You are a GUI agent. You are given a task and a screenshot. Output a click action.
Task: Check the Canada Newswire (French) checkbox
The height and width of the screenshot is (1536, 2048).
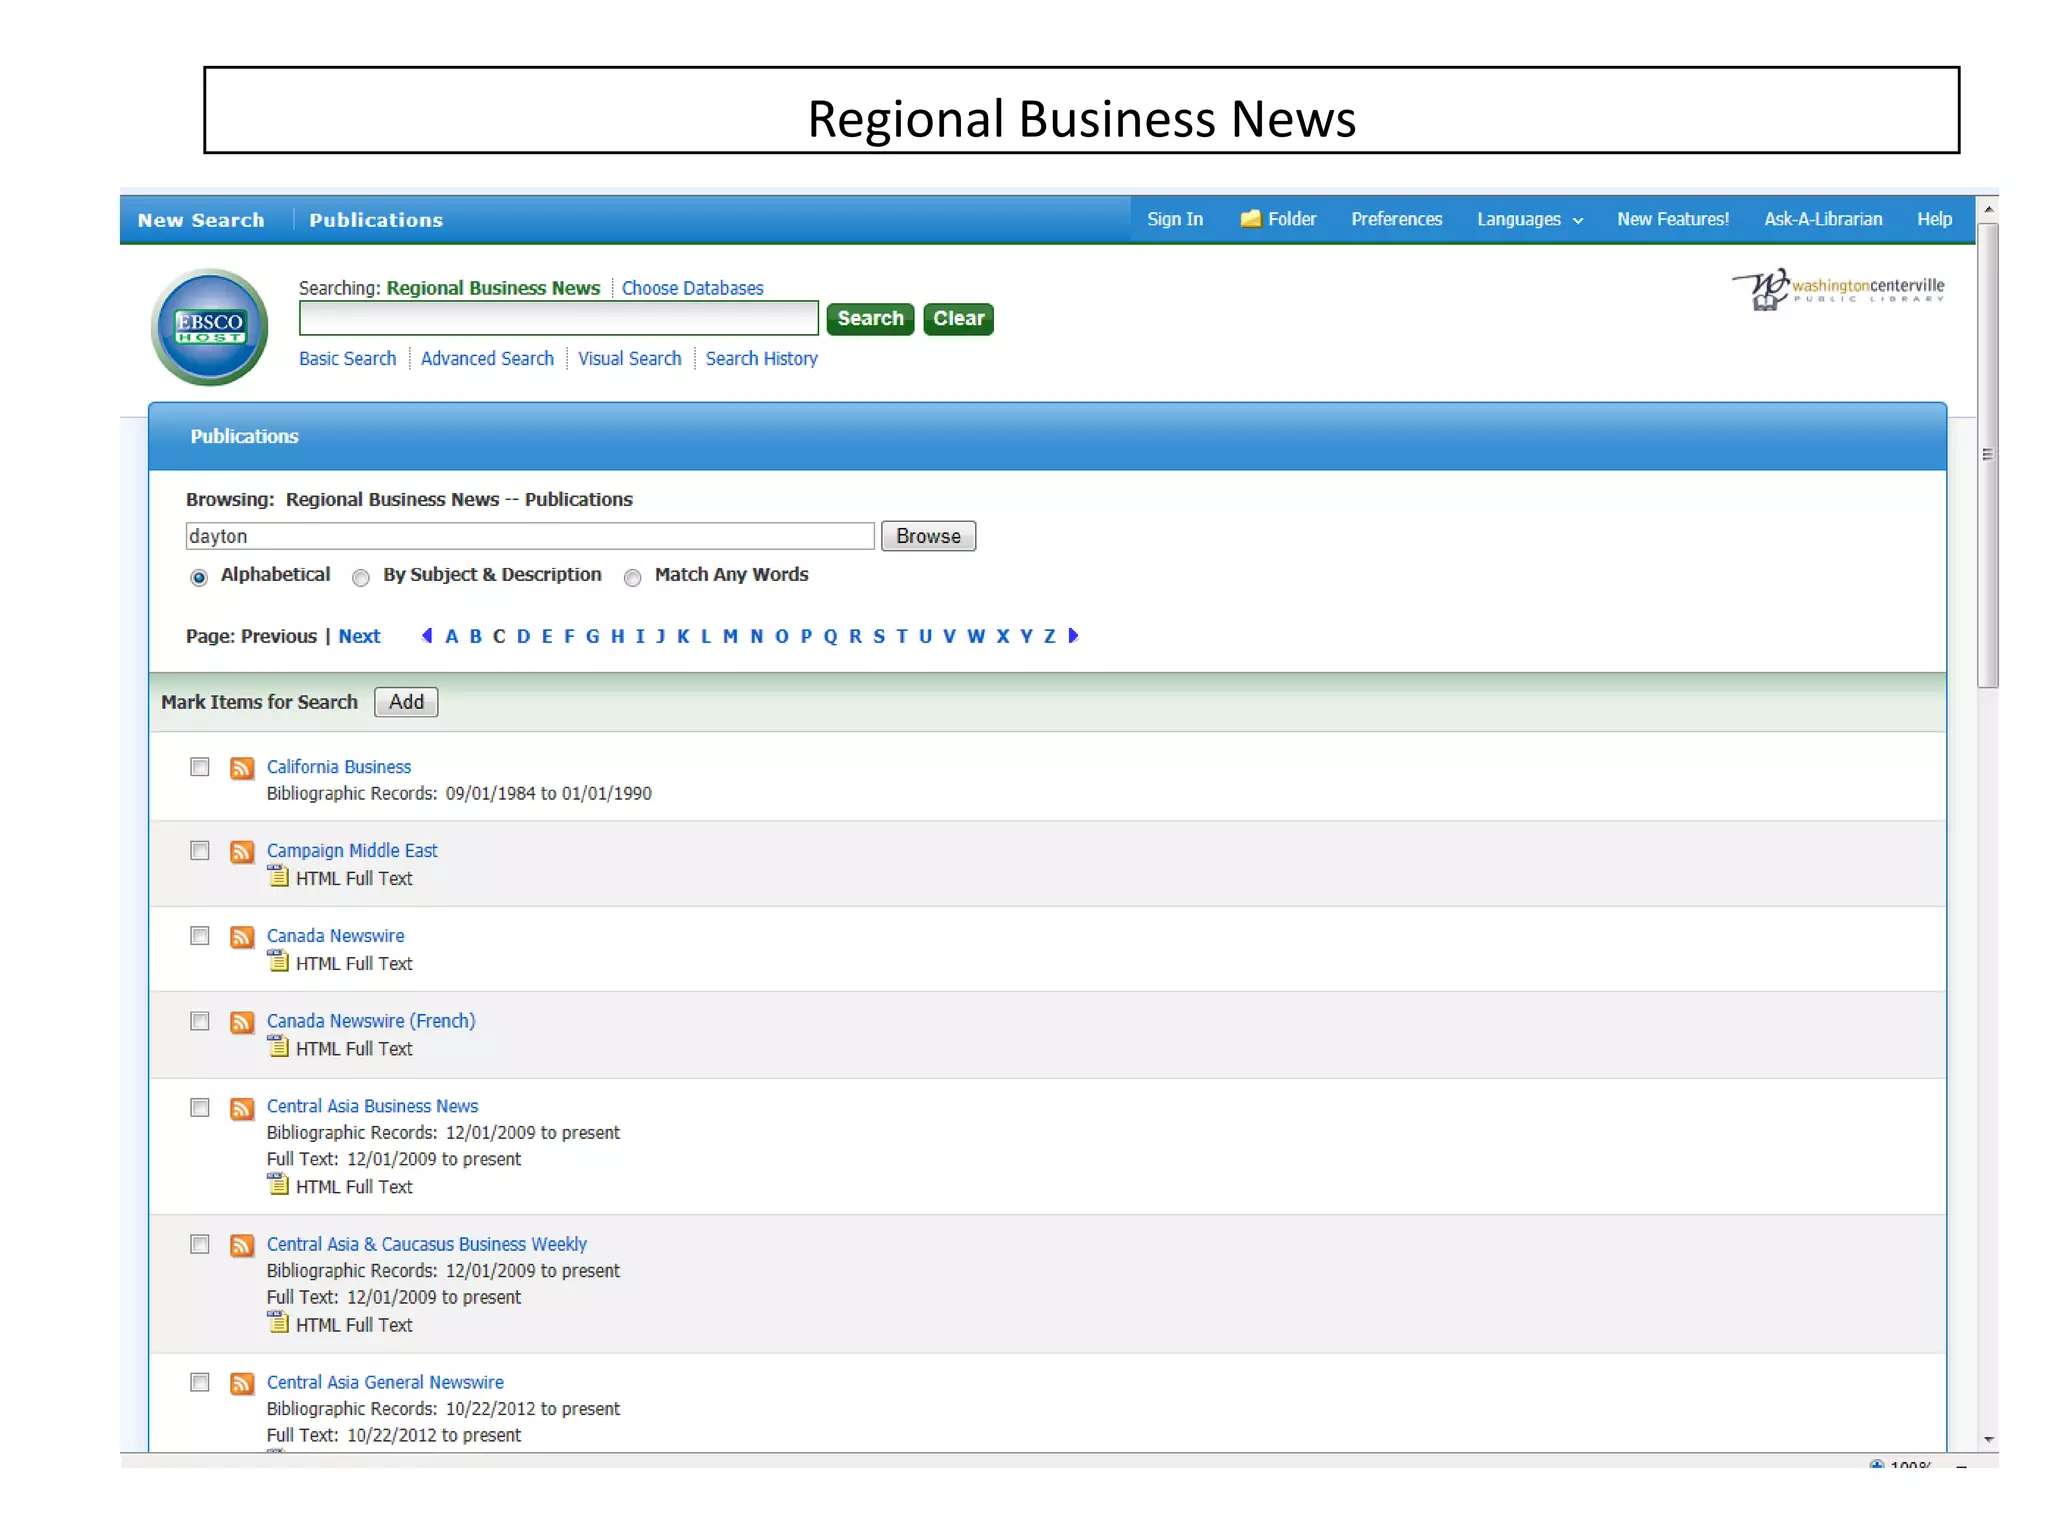(200, 1021)
